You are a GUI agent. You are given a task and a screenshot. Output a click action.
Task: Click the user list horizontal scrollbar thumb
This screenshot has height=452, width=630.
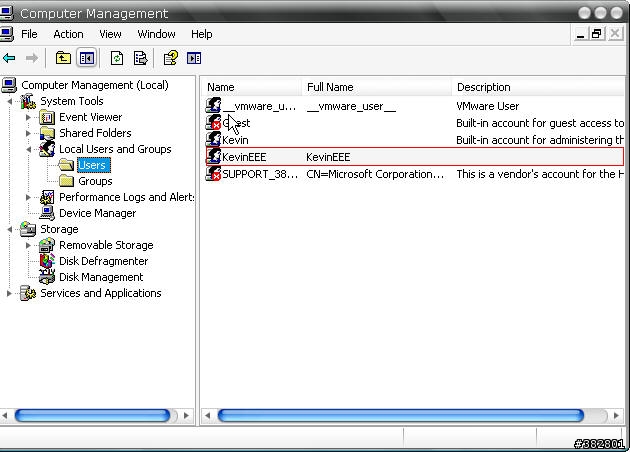(x=401, y=415)
